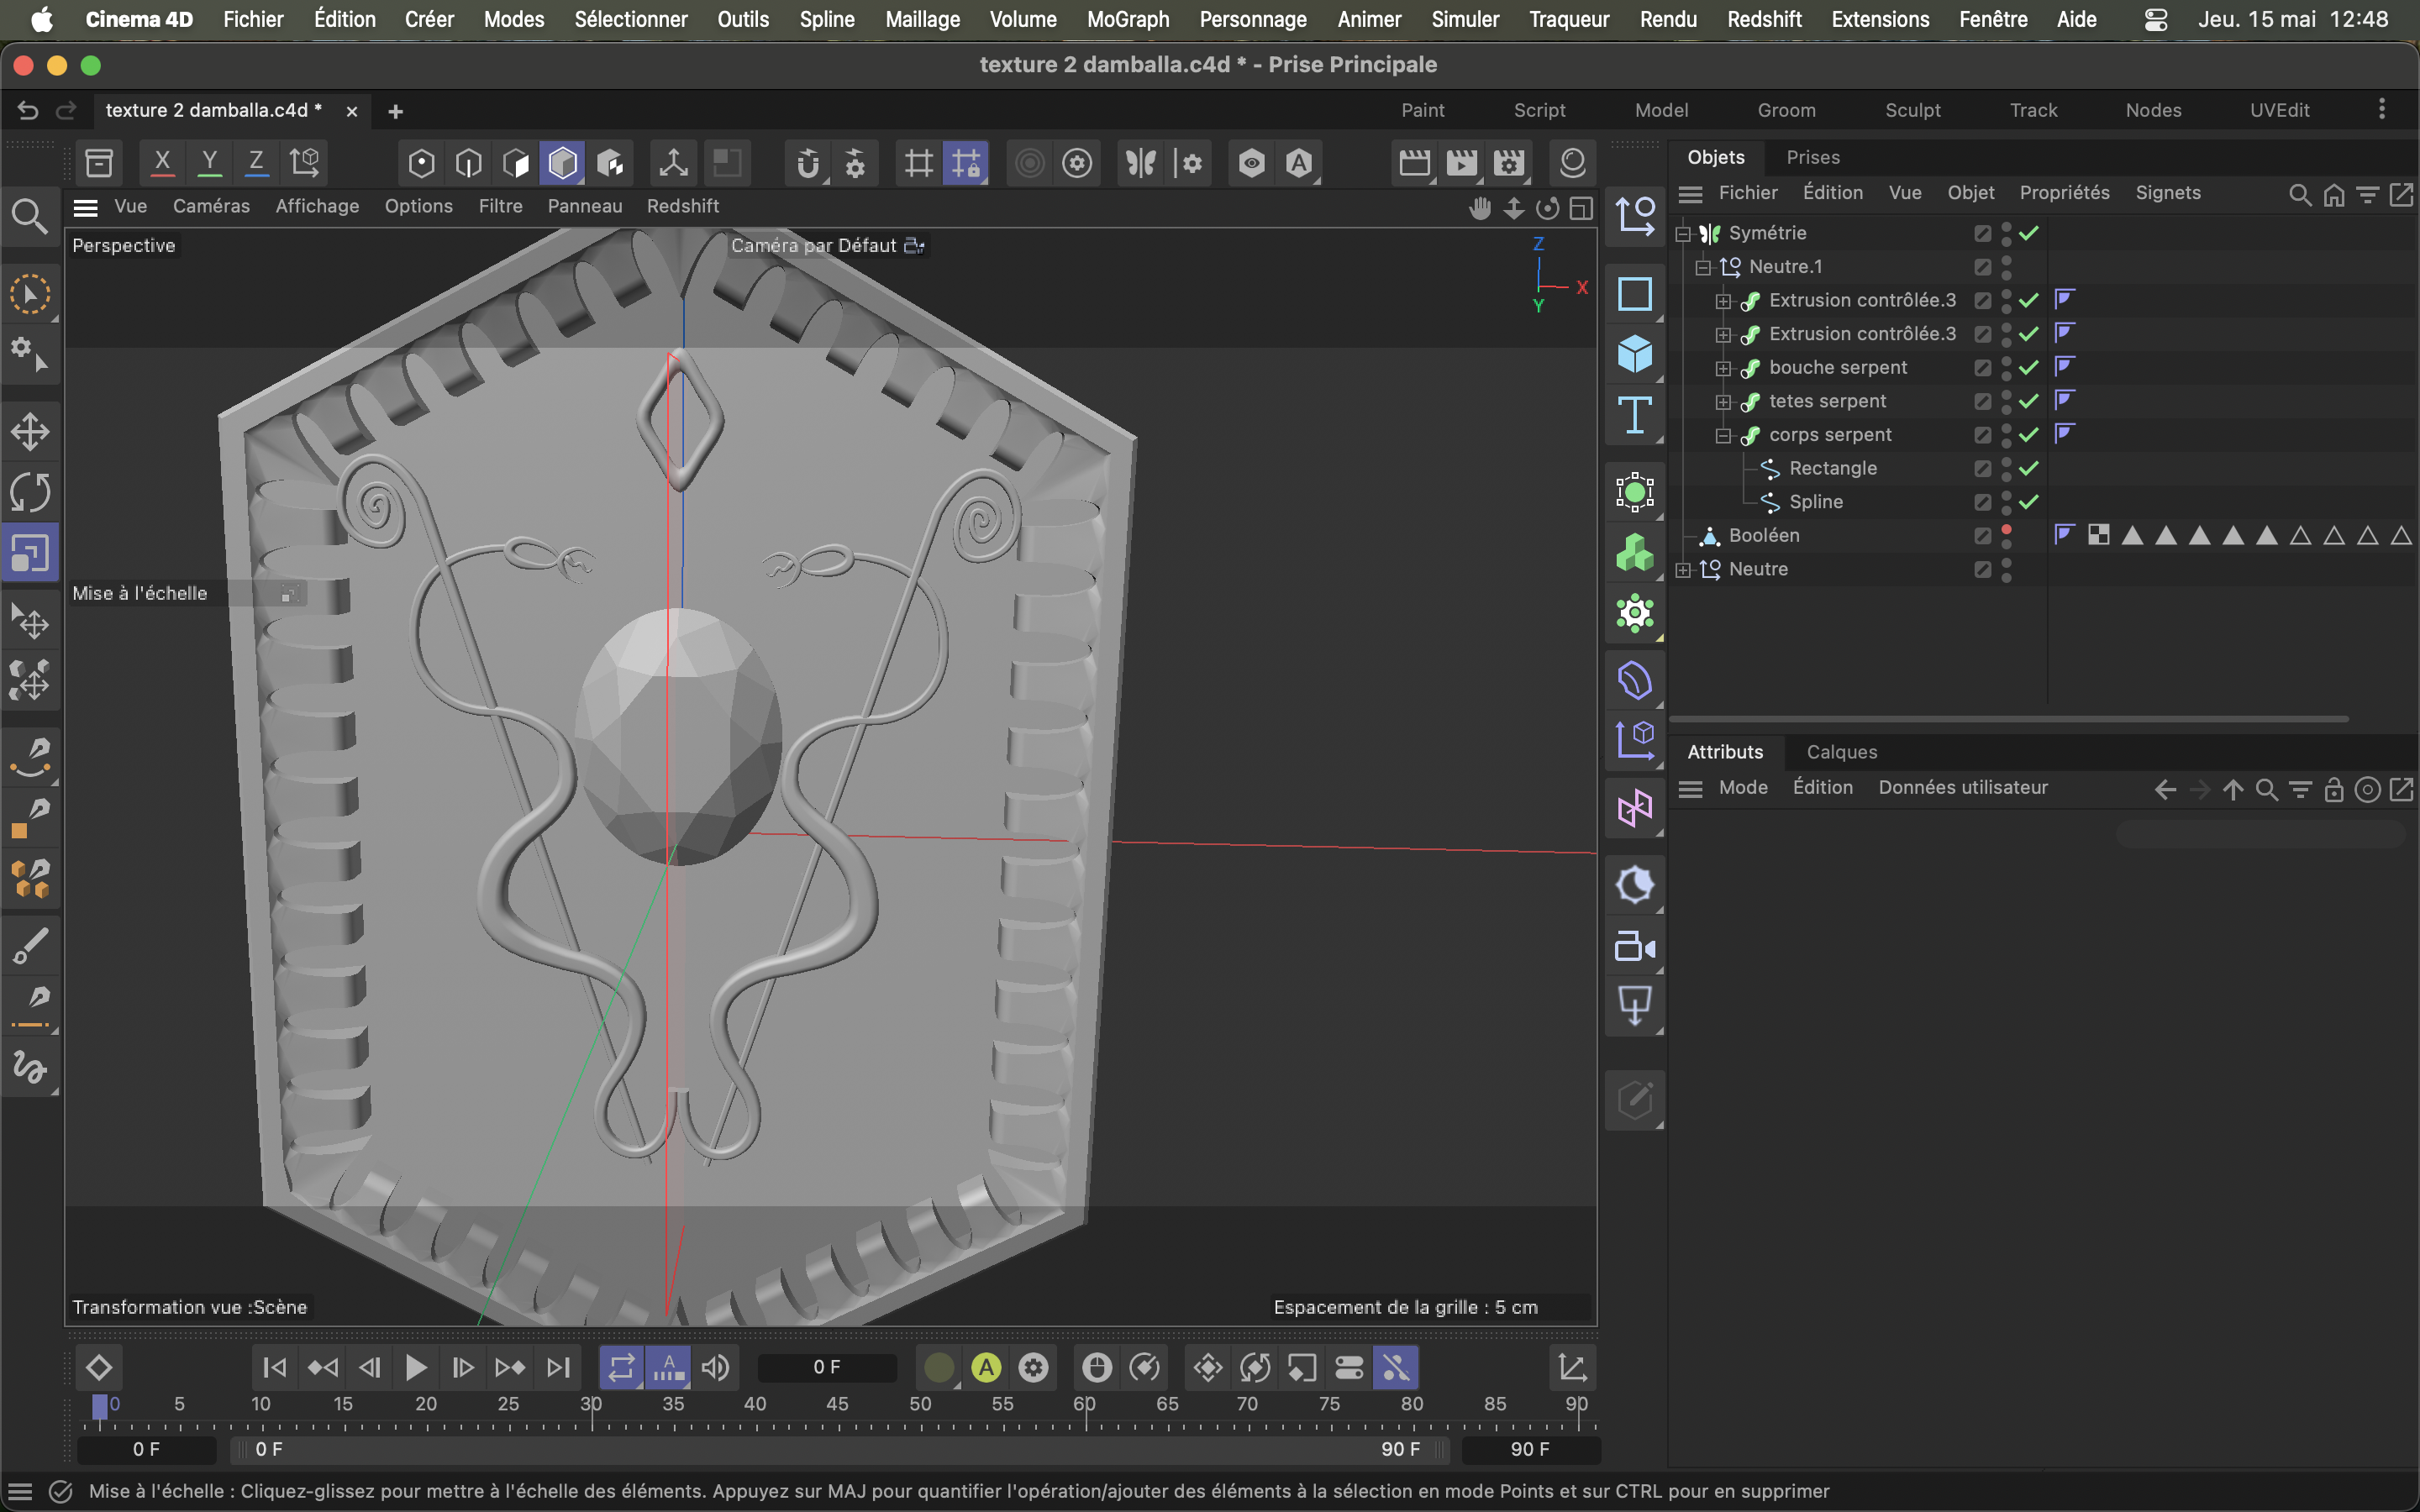
Task: Toggle loop playback button
Action: pyautogui.click(x=621, y=1367)
